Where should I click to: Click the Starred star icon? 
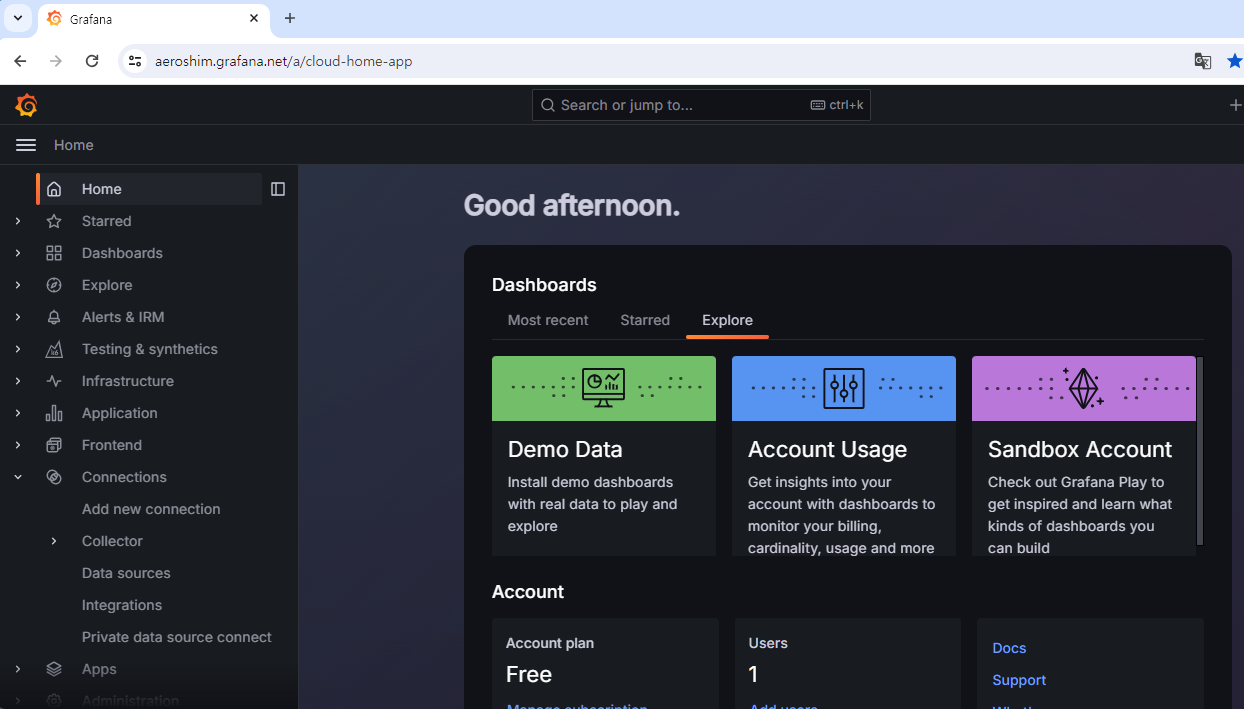(54, 221)
